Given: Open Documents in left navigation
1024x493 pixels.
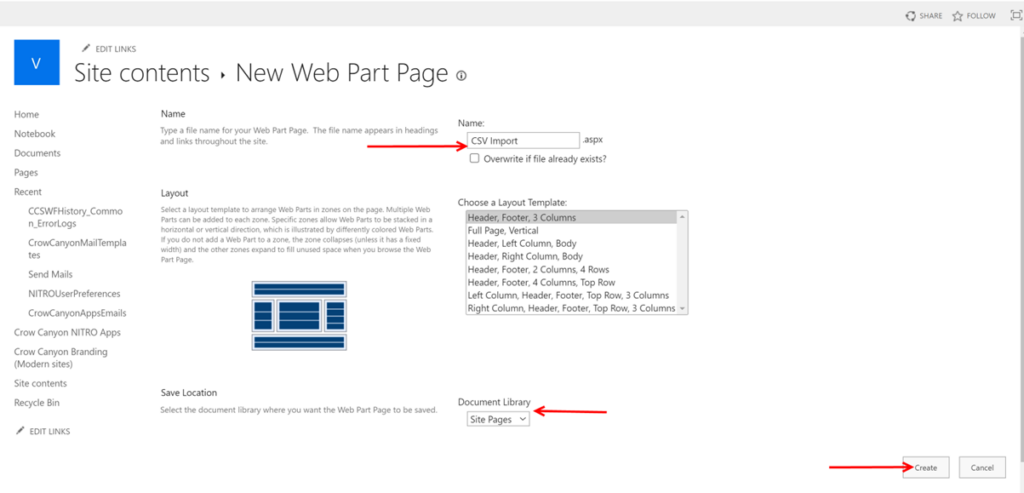Looking at the screenshot, I should (x=37, y=153).
